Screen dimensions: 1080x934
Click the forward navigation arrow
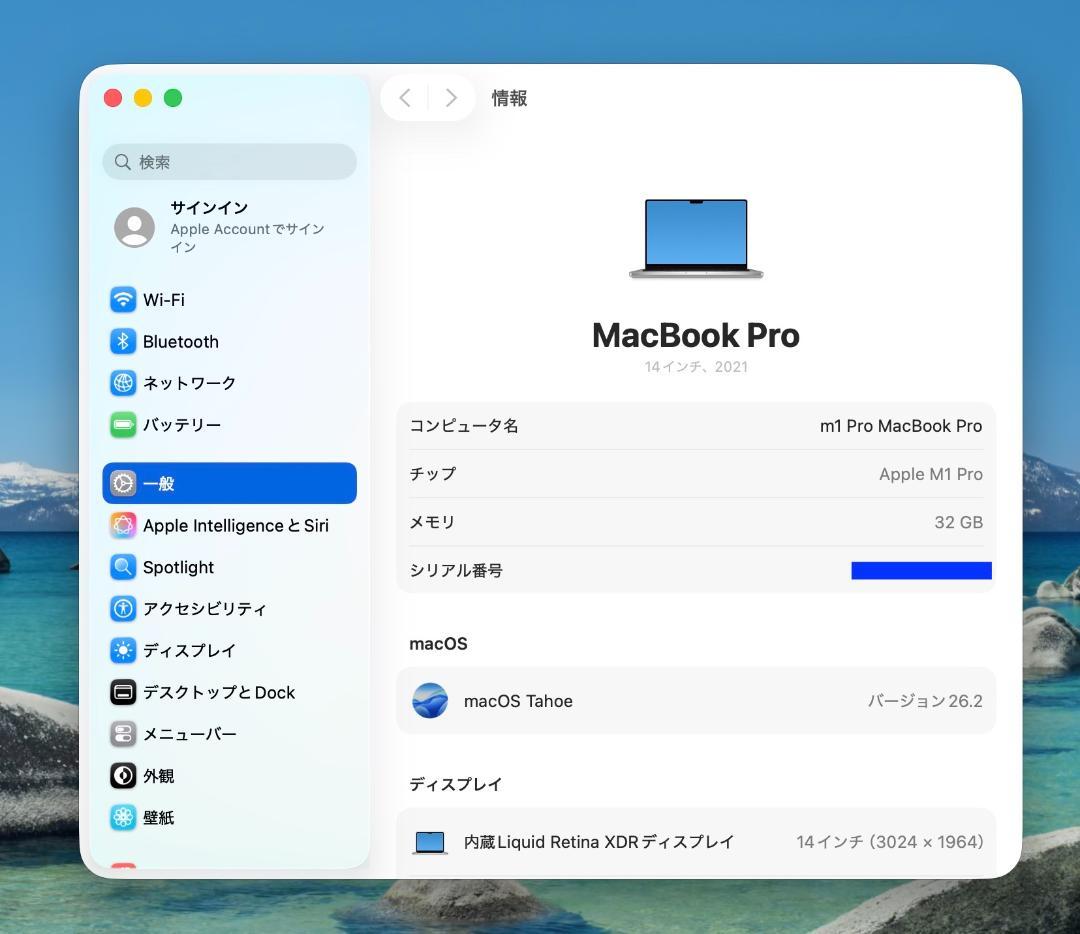click(x=450, y=97)
